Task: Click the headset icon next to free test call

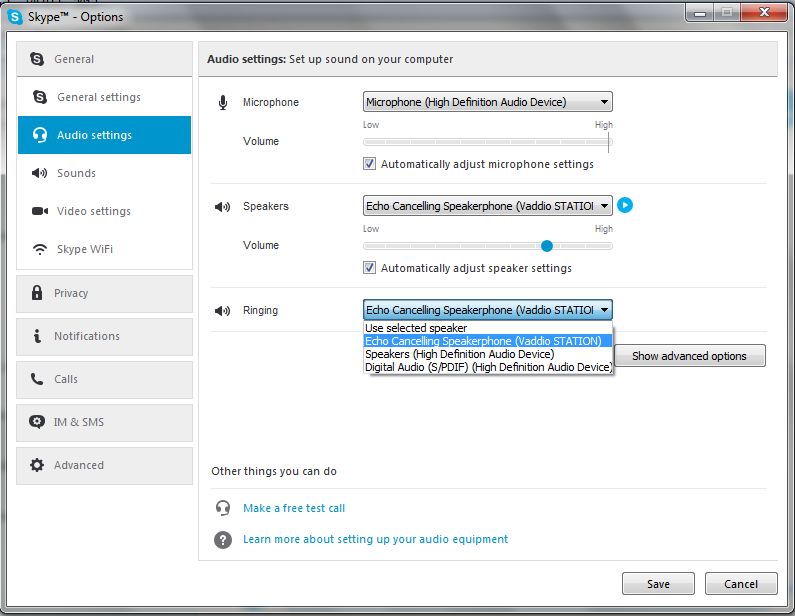Action: pos(223,508)
